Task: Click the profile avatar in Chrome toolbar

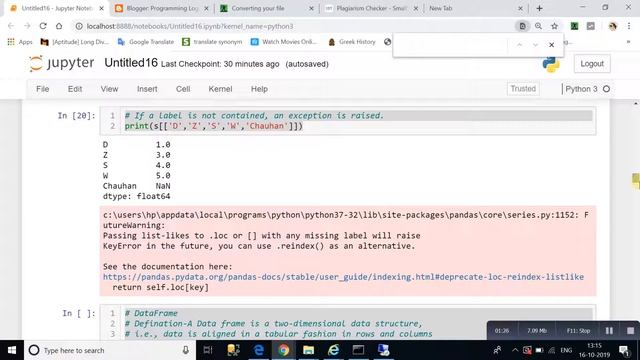Action: tap(612, 26)
